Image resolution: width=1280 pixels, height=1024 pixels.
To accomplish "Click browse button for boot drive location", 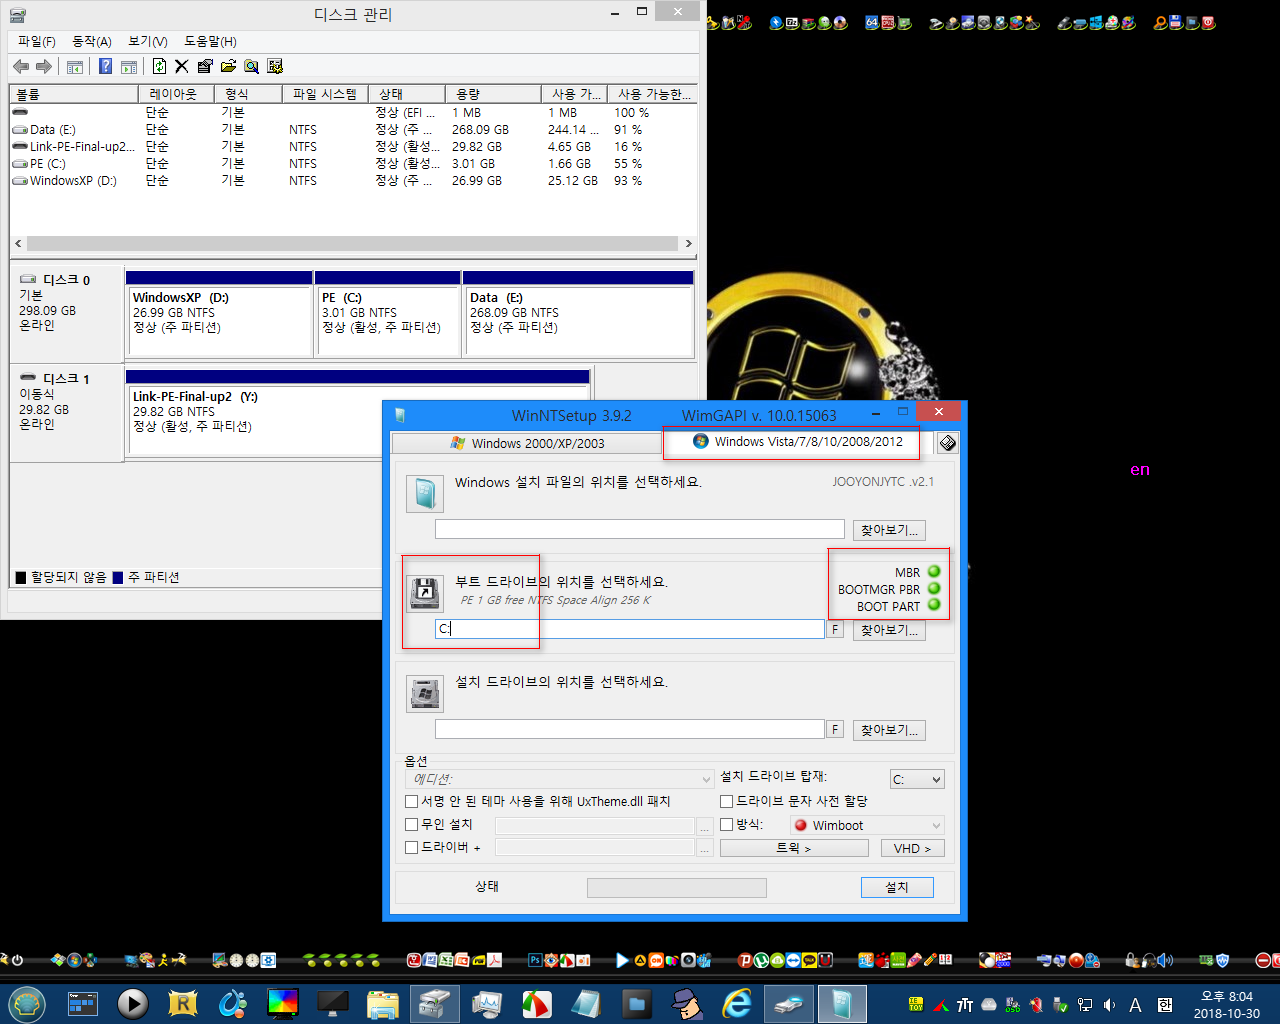I will click(x=889, y=630).
